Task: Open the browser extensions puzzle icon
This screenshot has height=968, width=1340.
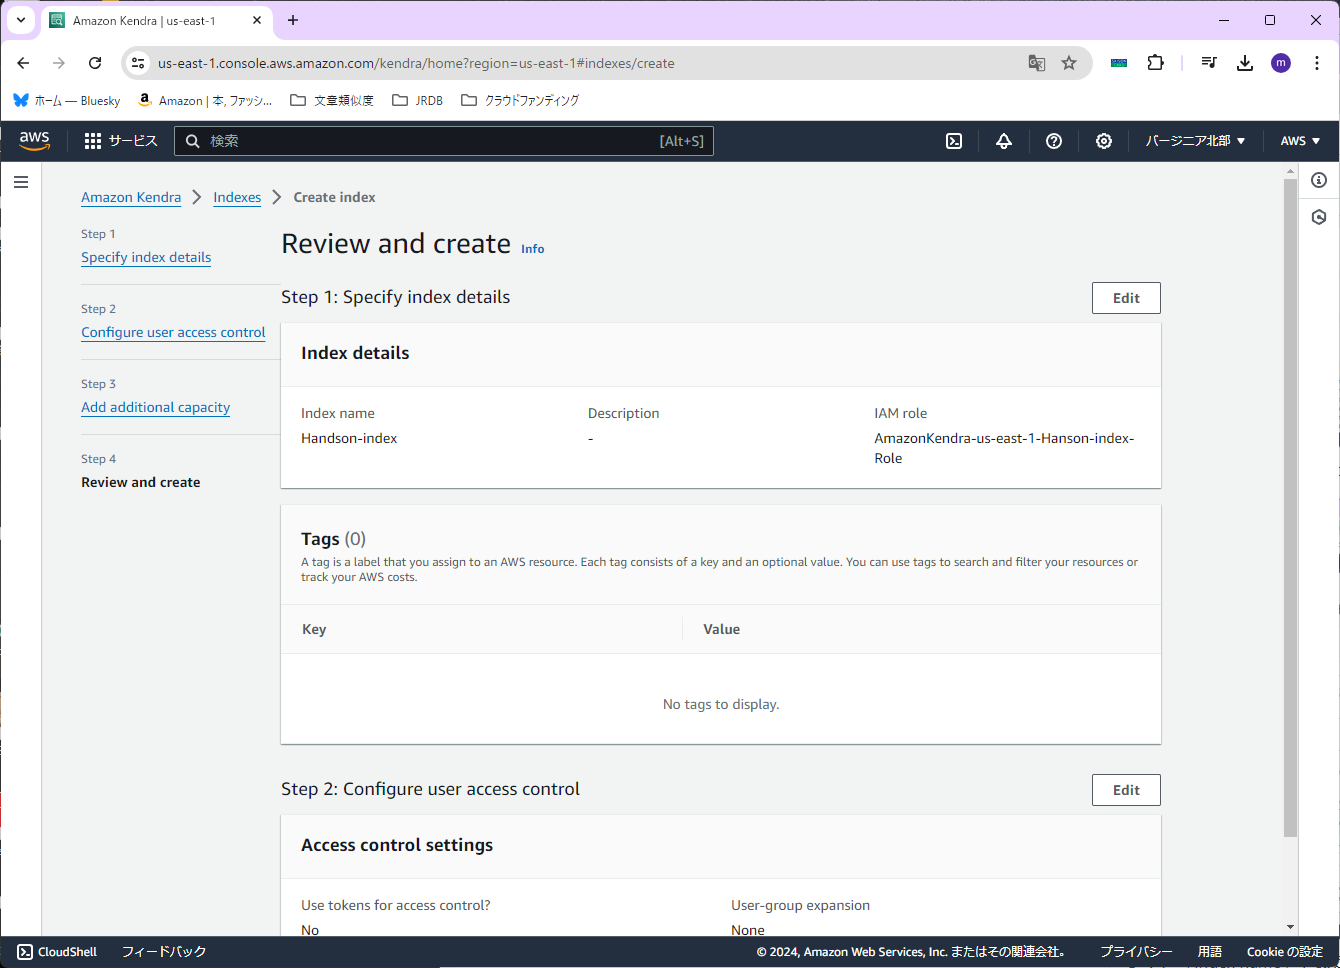Action: click(x=1156, y=63)
